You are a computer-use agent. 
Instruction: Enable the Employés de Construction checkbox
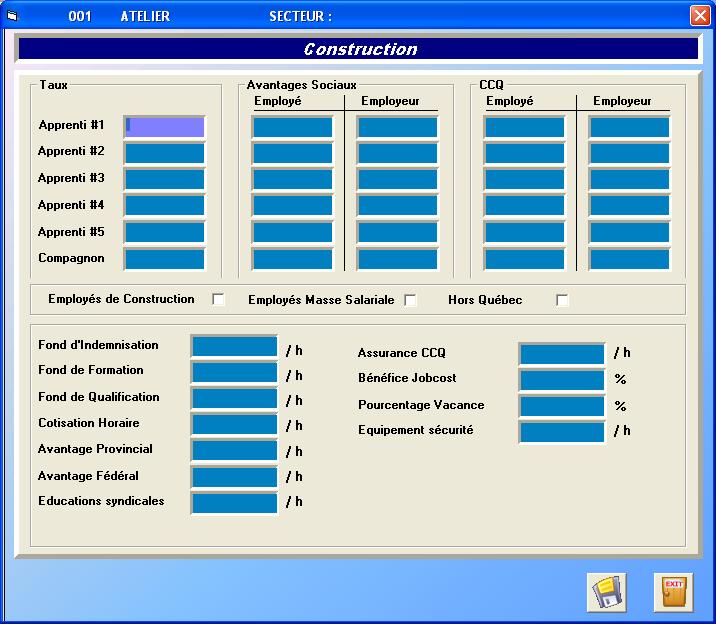218,300
